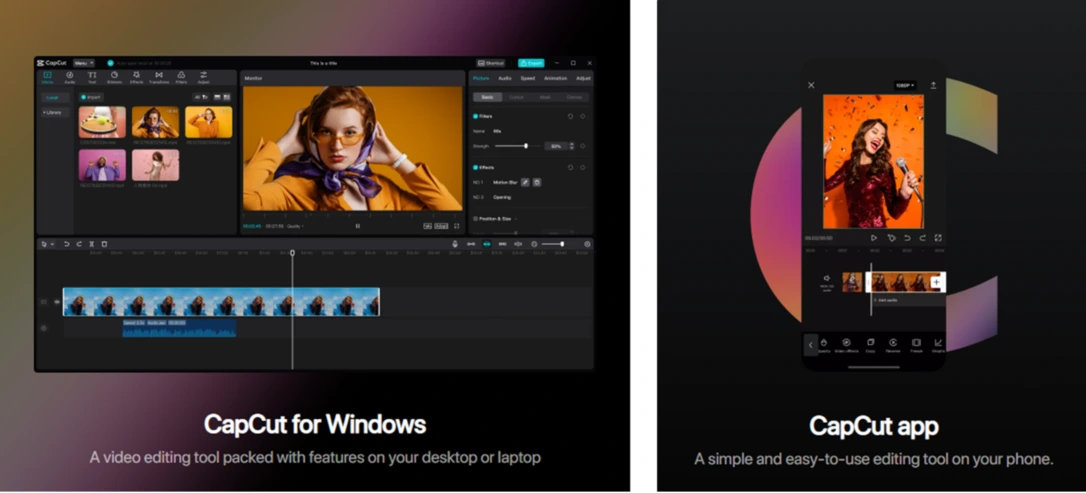This screenshot has width=1086, height=493.
Task: Open the Audio tool in the top toolbar
Action: tap(69, 77)
